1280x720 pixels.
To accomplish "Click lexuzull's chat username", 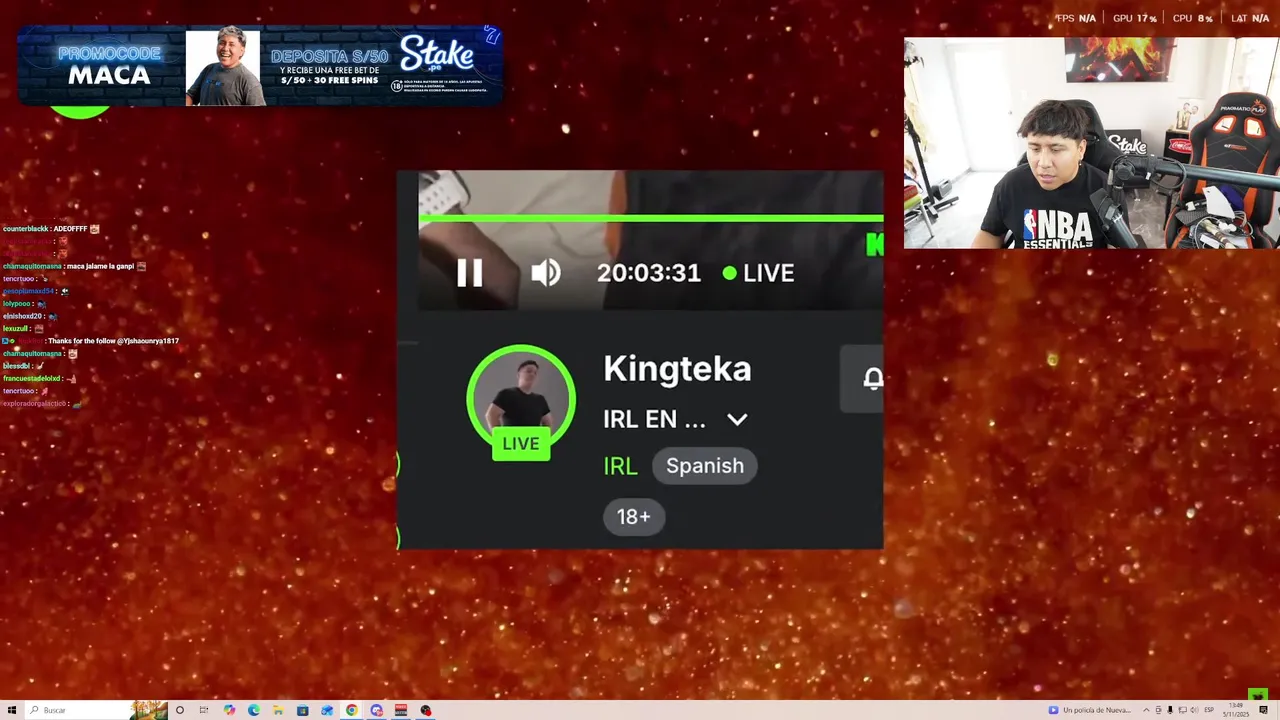I will [x=15, y=329].
